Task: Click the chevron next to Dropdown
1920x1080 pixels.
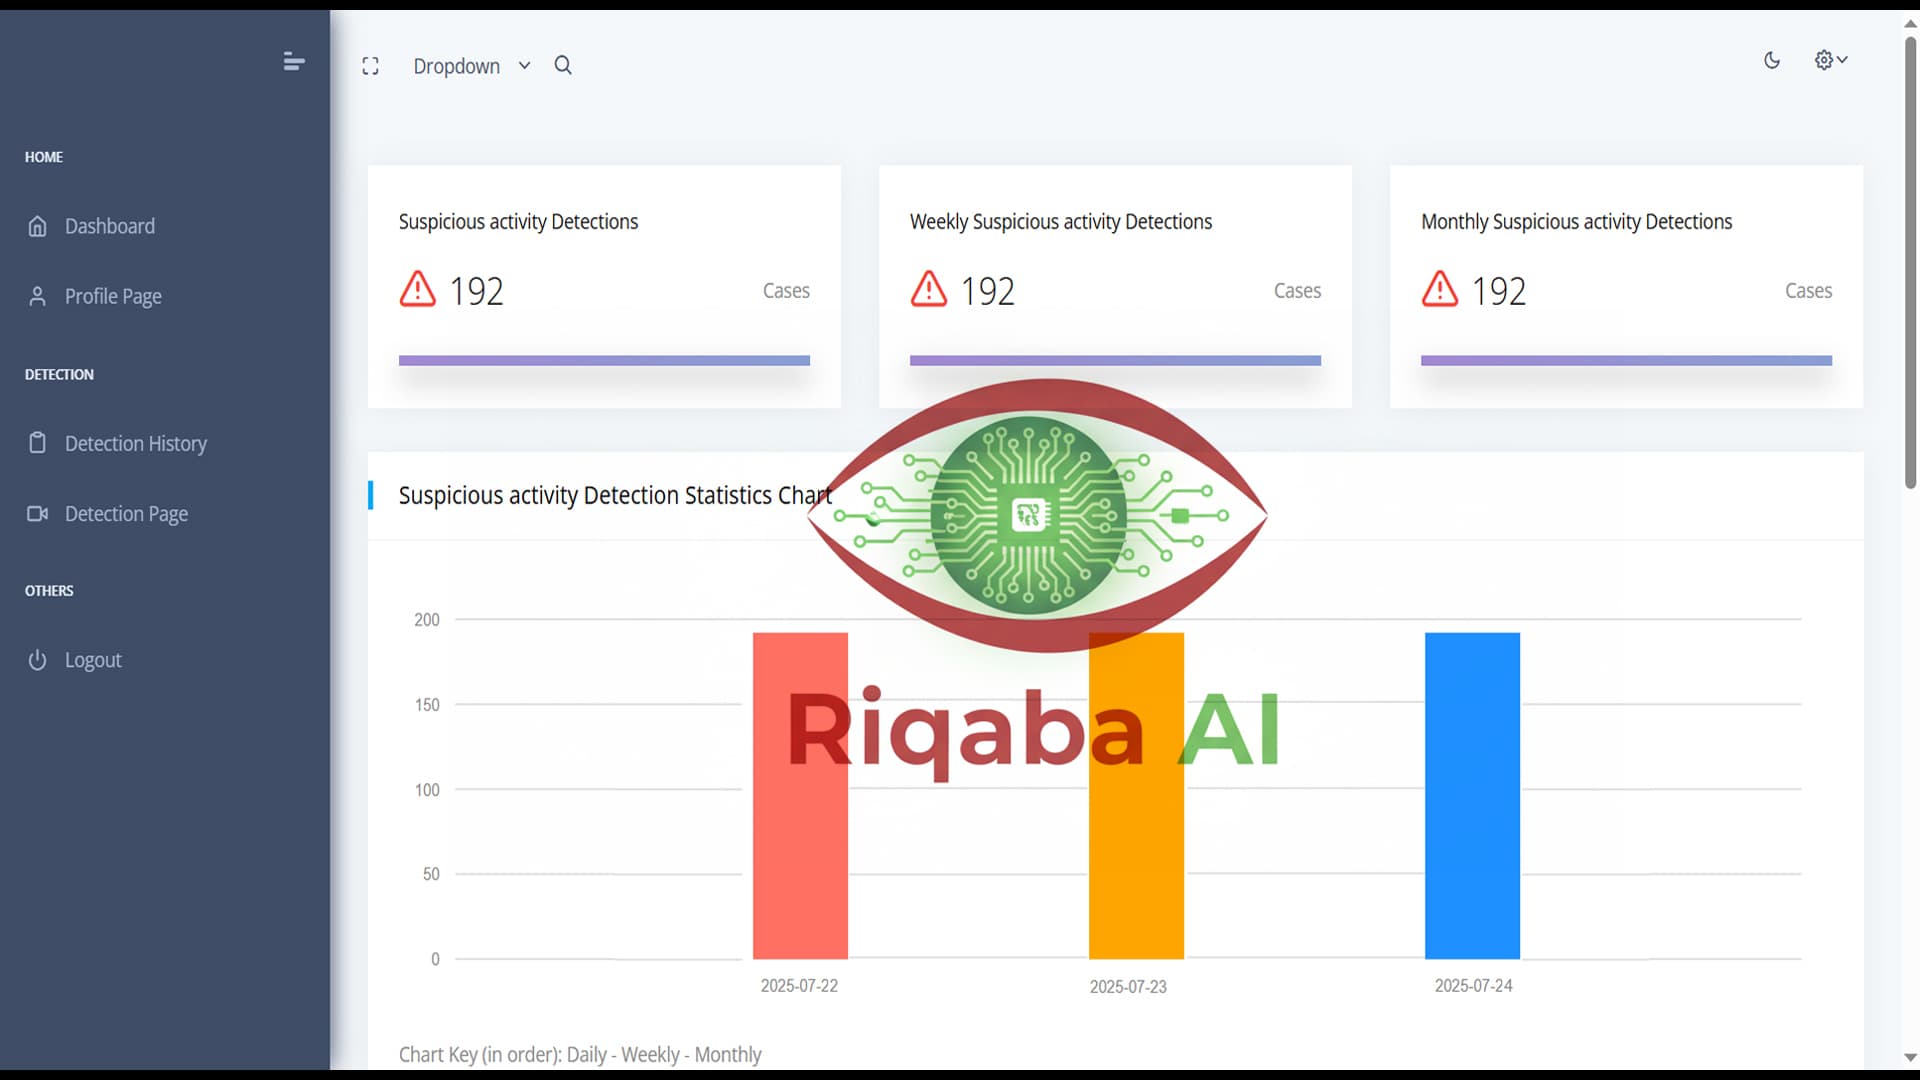Action: [x=524, y=66]
